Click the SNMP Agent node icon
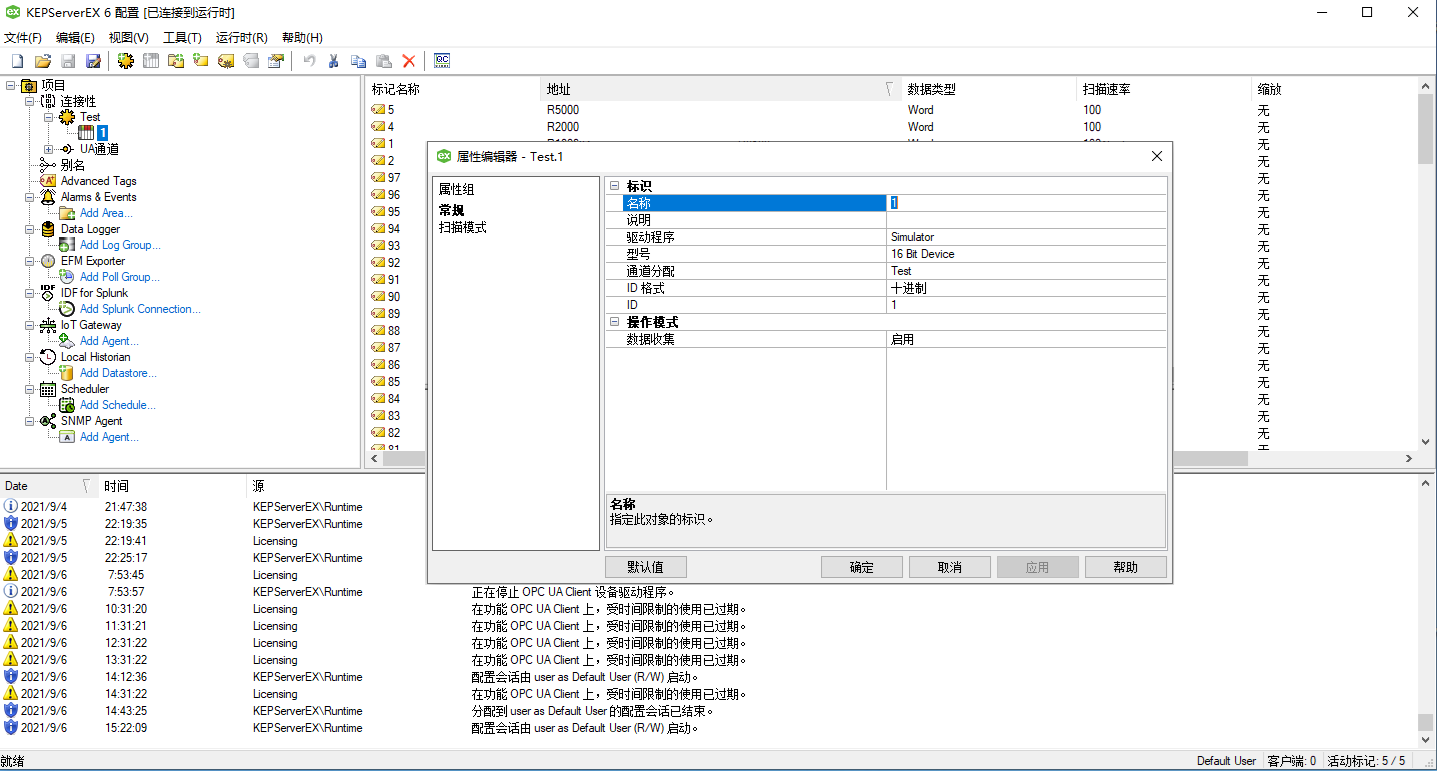This screenshot has height=771, width=1437. [48, 421]
